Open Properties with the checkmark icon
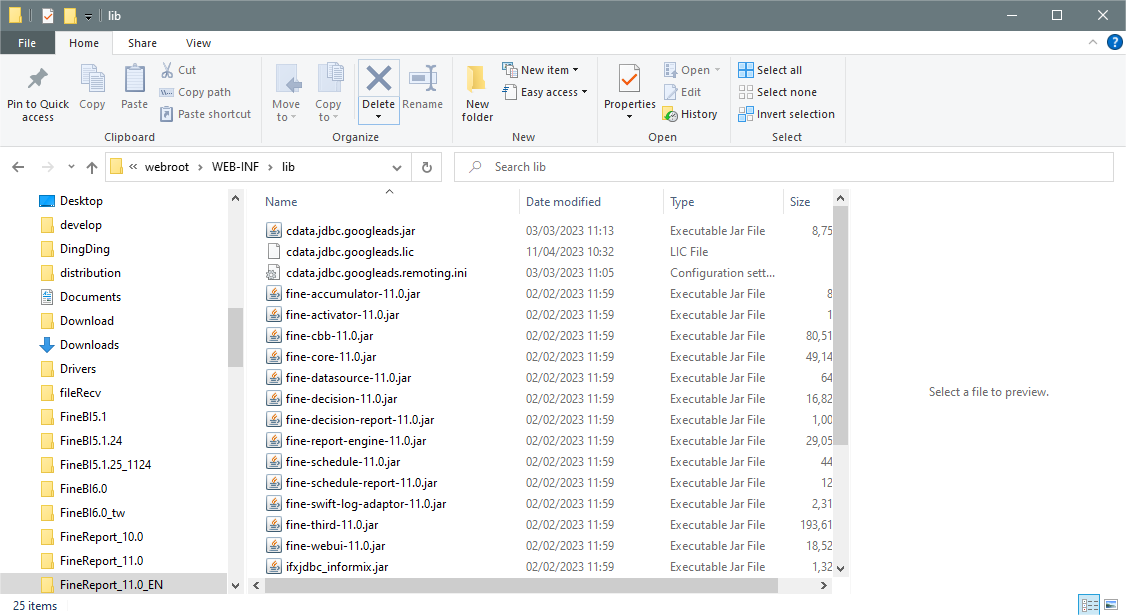Screen dimensions: 1126x615 630,79
